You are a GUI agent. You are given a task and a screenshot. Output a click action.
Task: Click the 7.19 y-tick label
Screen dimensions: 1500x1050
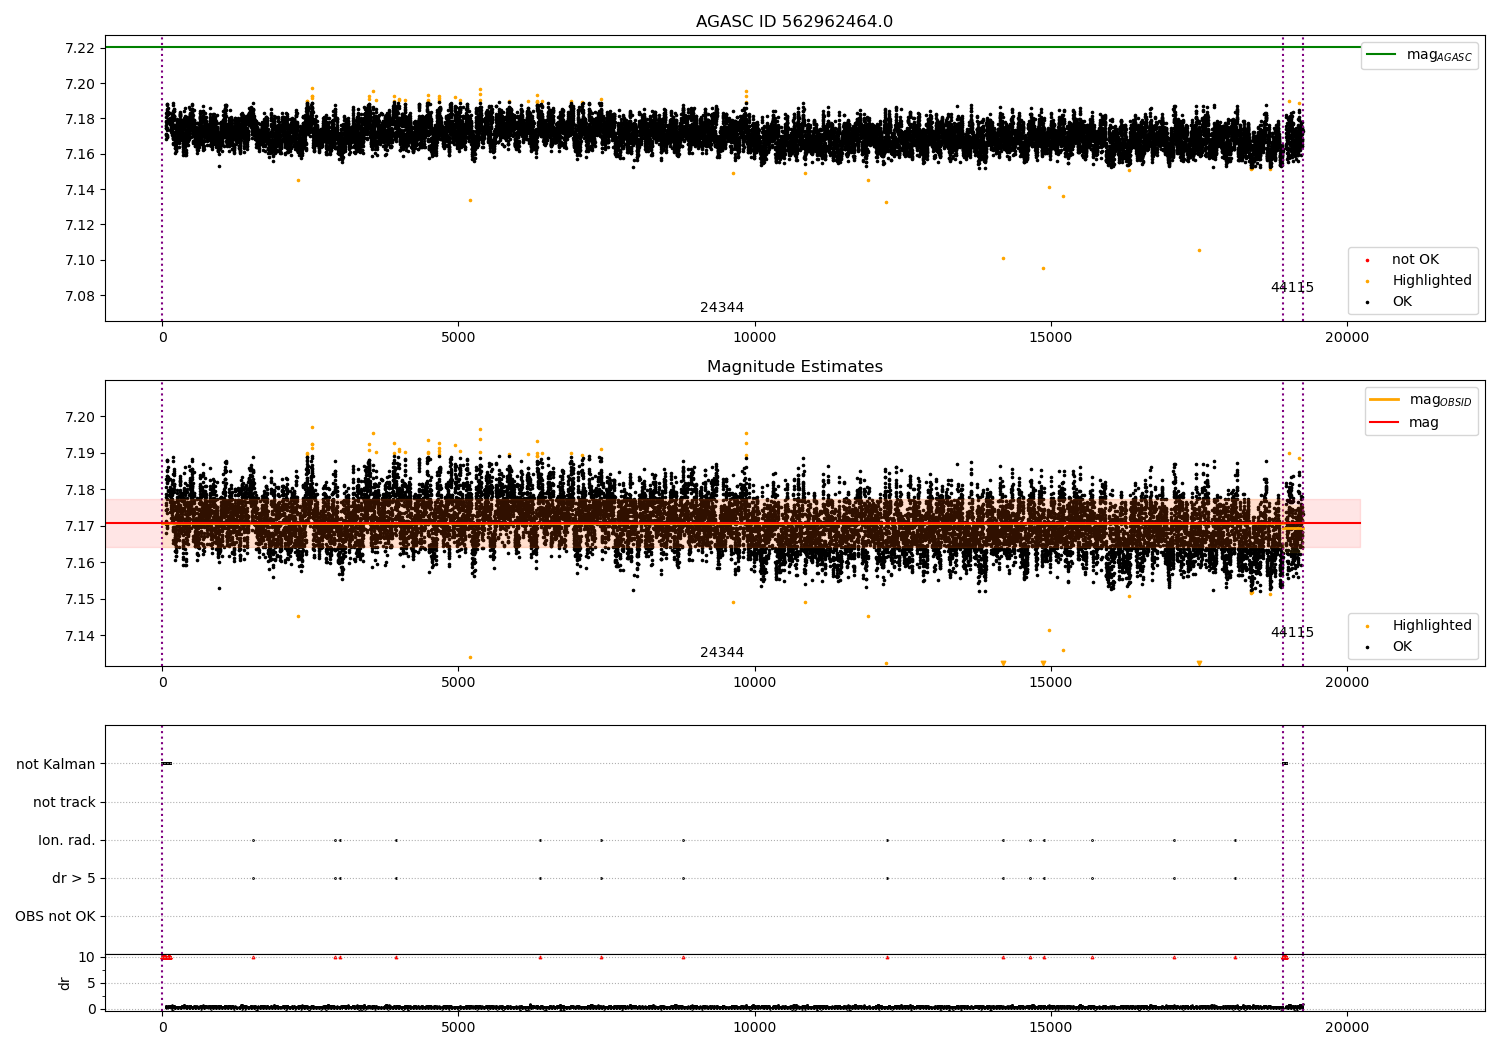pyautogui.click(x=79, y=453)
